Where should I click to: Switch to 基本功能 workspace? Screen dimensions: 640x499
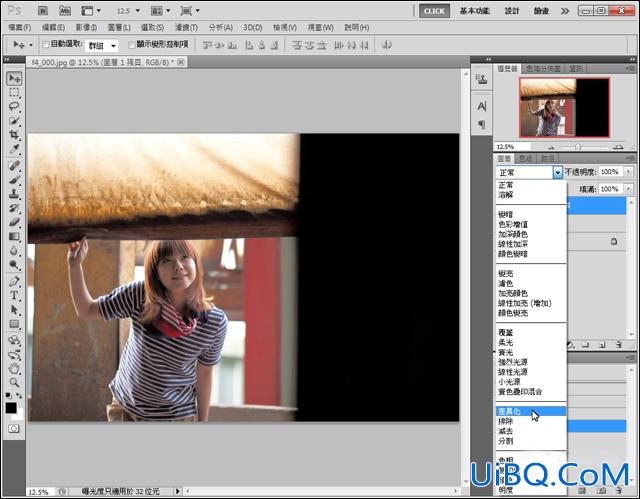click(x=475, y=11)
